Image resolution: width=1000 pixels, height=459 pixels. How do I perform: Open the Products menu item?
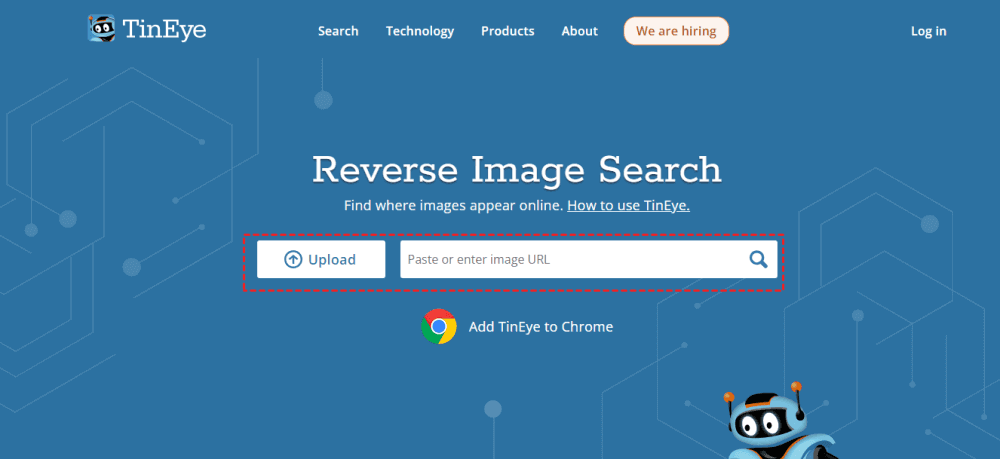coord(508,31)
